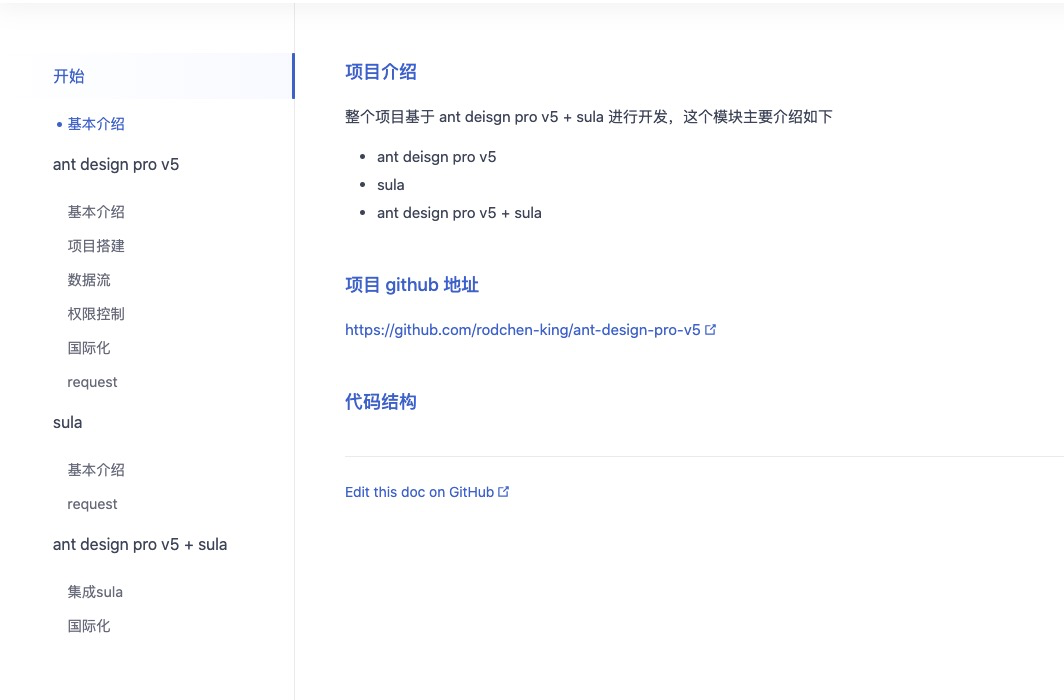Open ant design pro v5 sidebar group
The width and height of the screenshot is (1064, 700).
pos(116,165)
